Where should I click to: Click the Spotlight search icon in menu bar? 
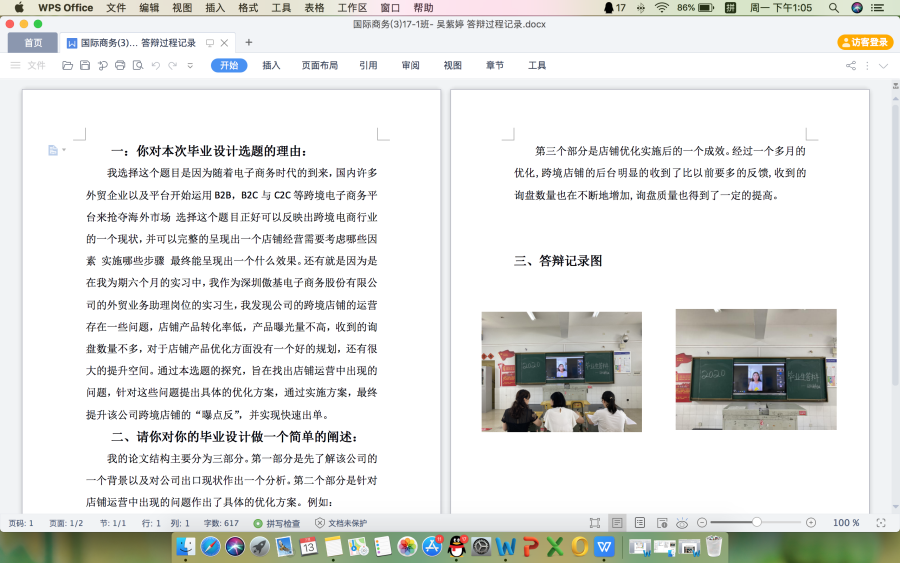(833, 8)
